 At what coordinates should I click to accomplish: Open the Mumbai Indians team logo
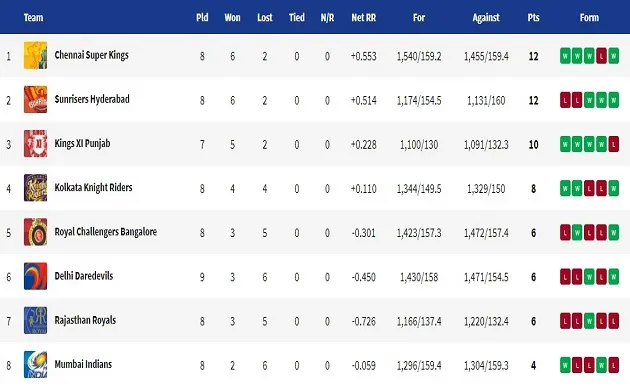pyautogui.click(x=35, y=365)
